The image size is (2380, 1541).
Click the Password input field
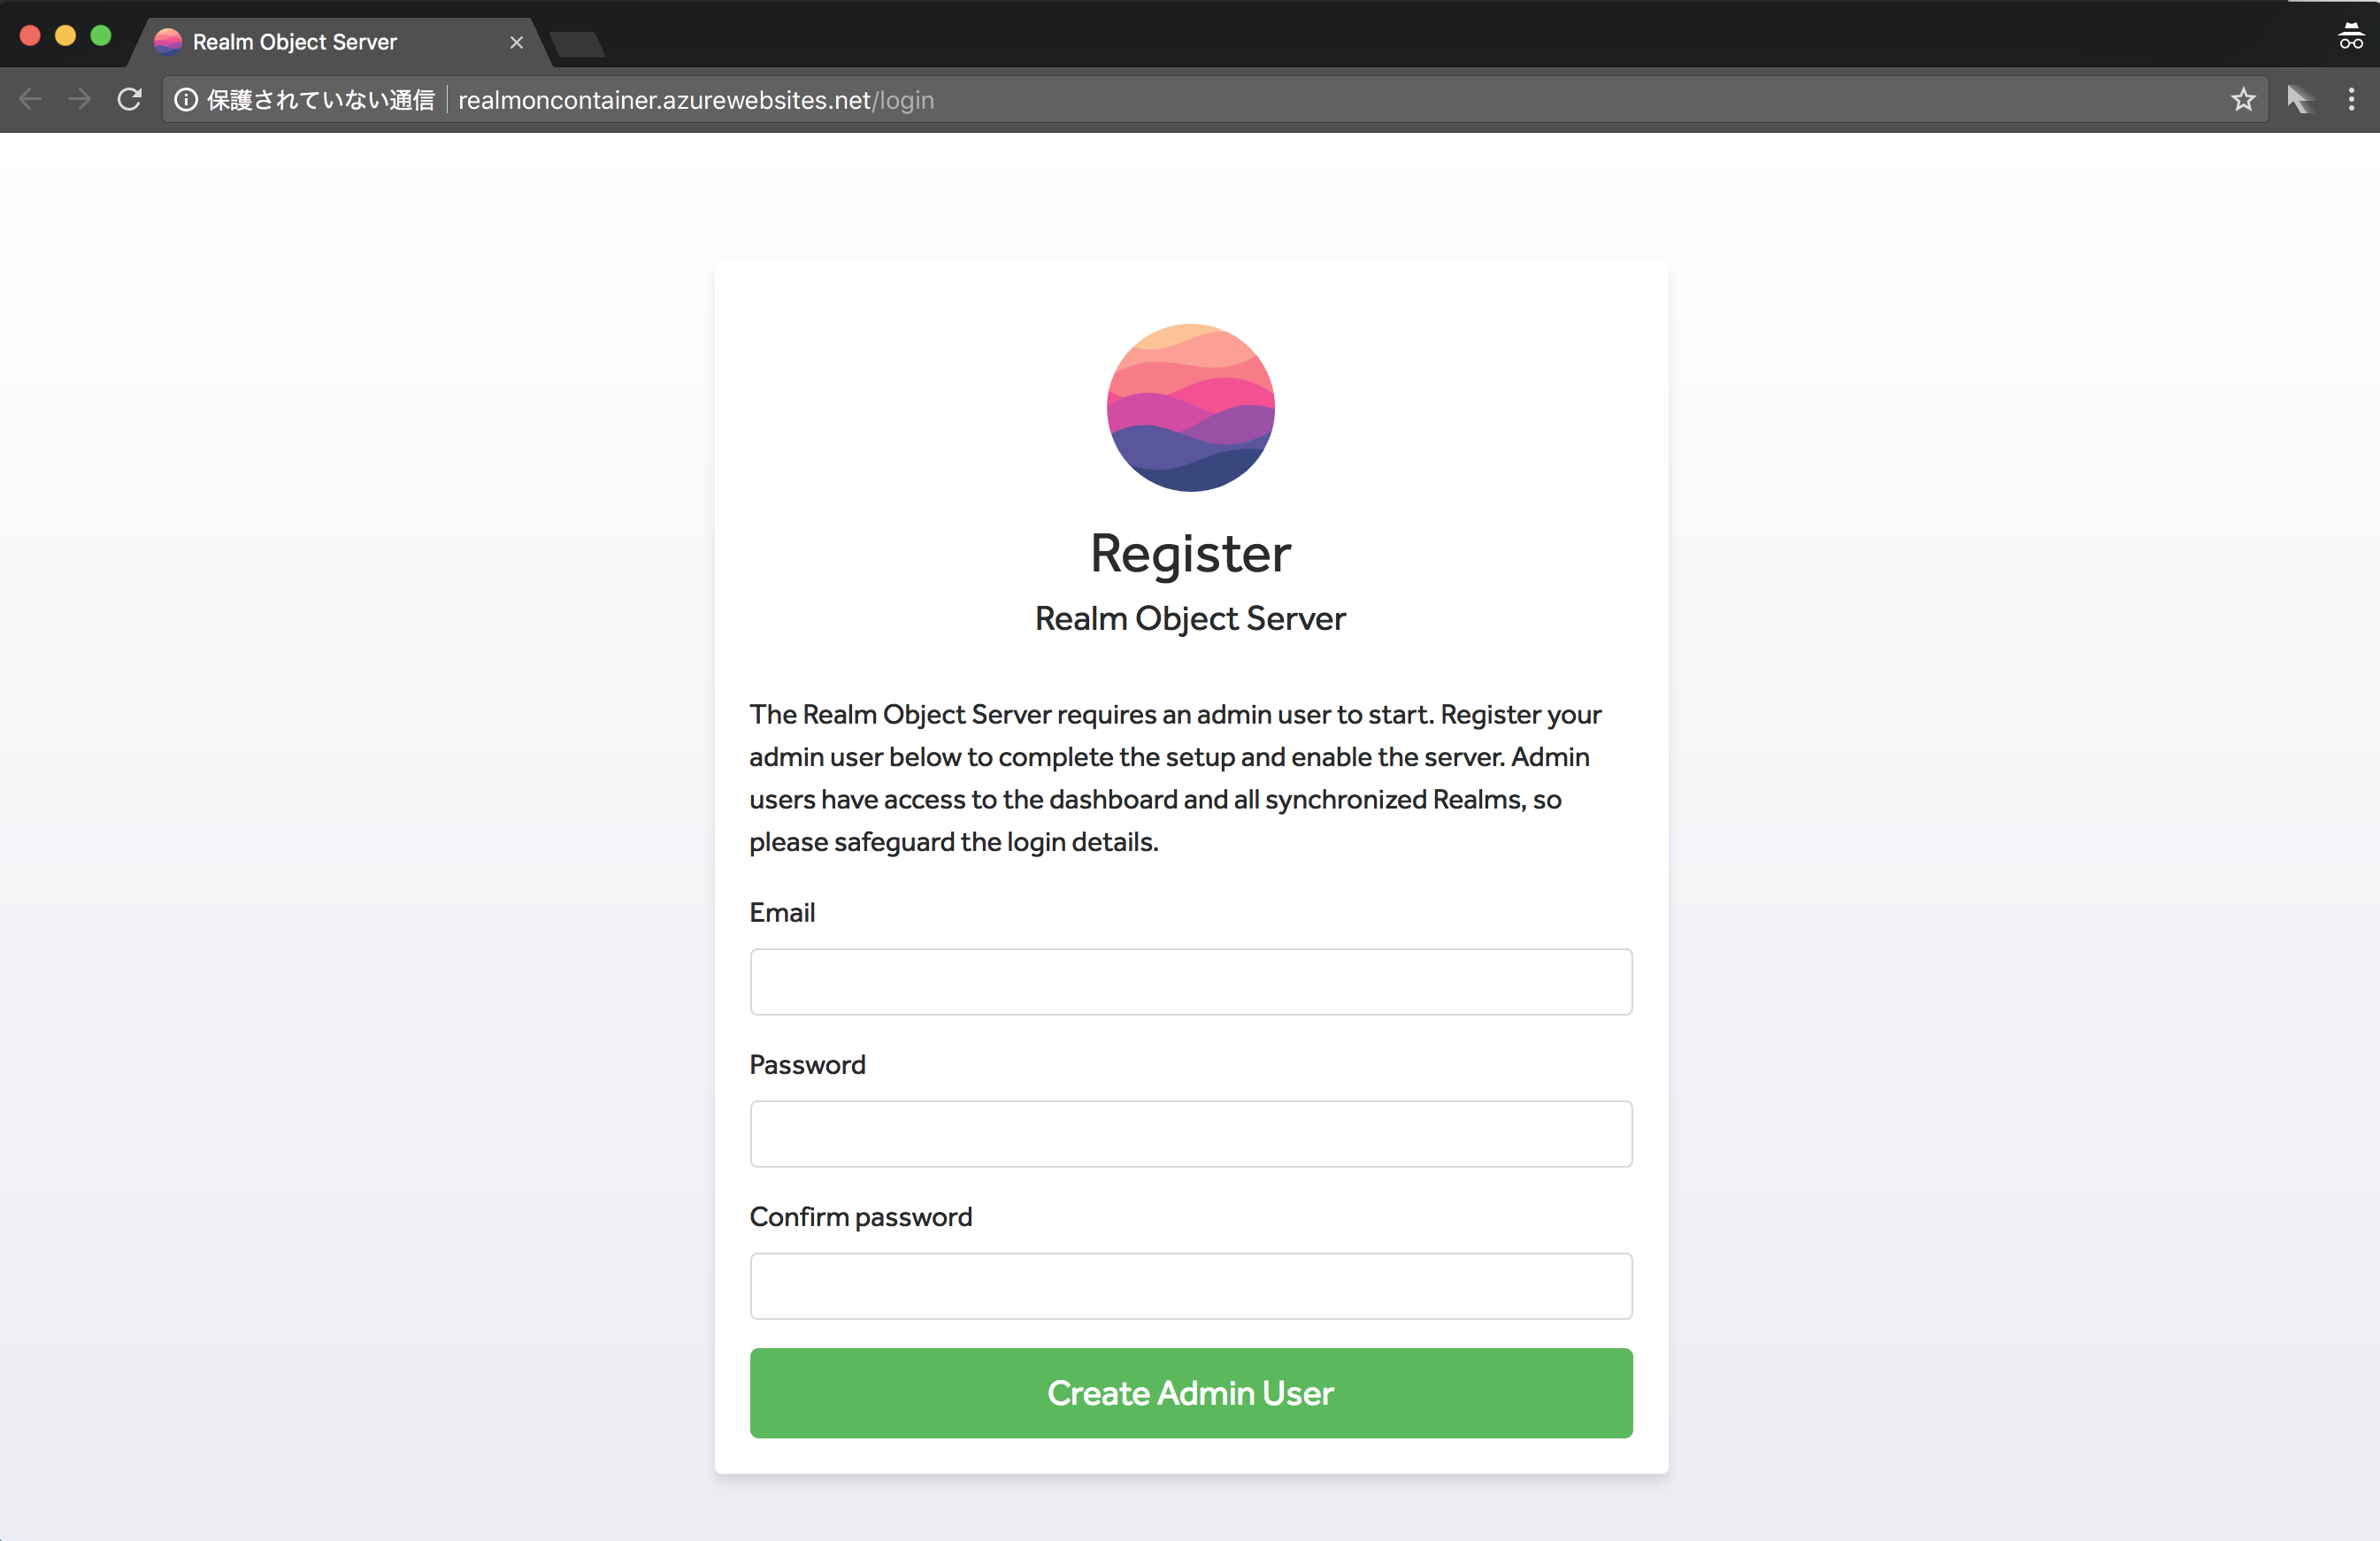1190,1133
